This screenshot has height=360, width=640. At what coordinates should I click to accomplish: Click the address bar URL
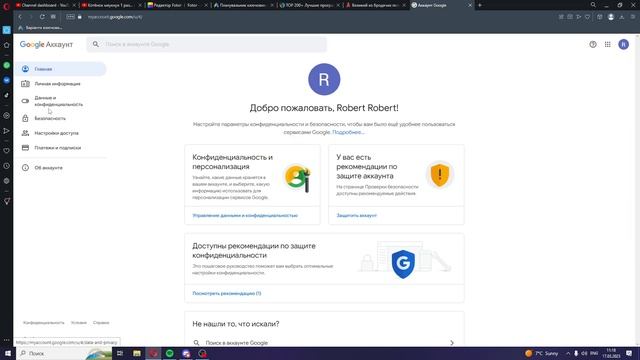[x=115, y=17]
